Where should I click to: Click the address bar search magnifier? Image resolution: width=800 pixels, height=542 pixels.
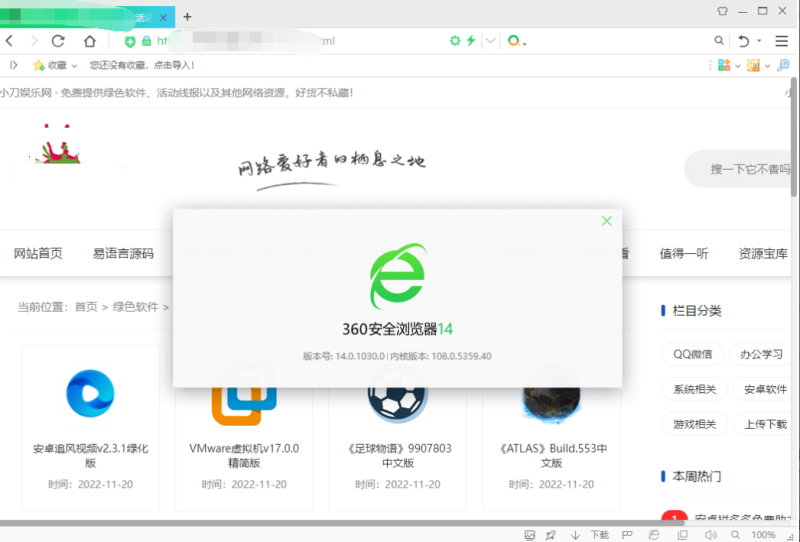click(718, 41)
